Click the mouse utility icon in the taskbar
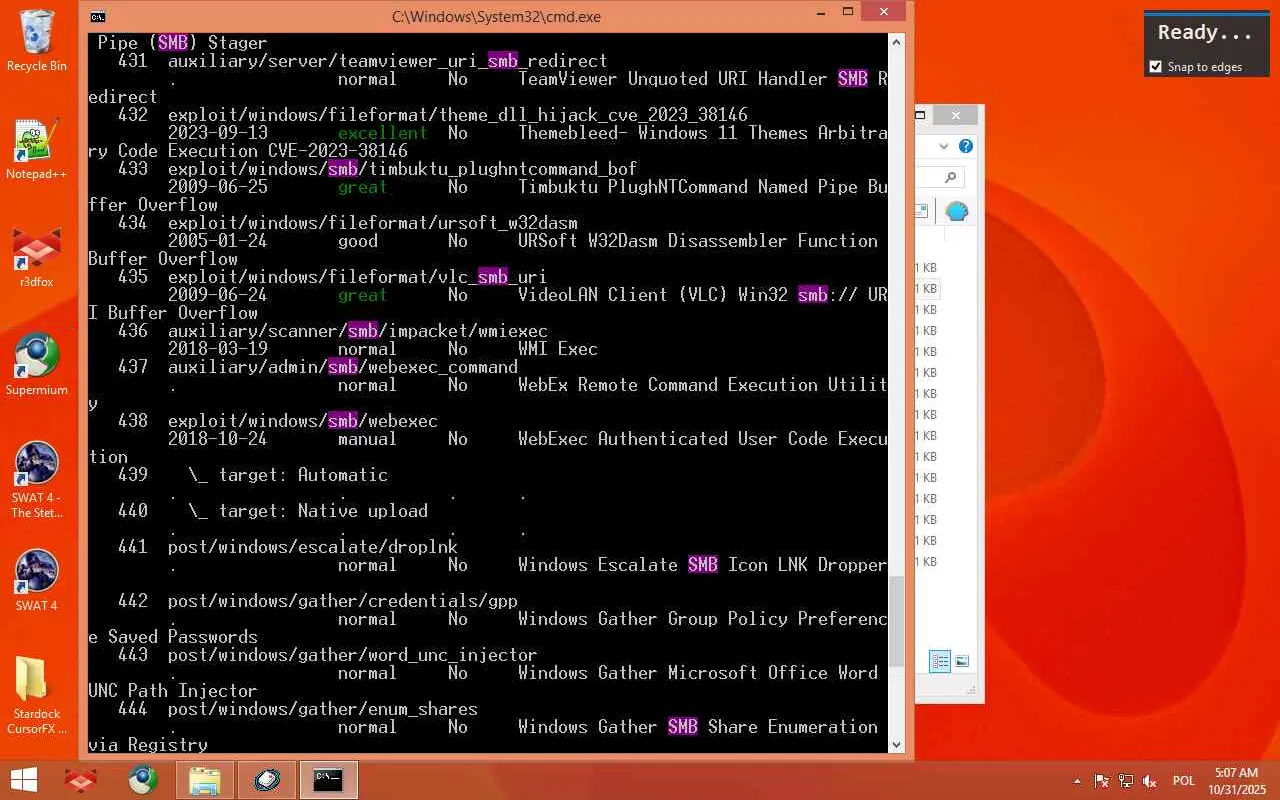This screenshot has width=1280, height=800. tap(267, 780)
